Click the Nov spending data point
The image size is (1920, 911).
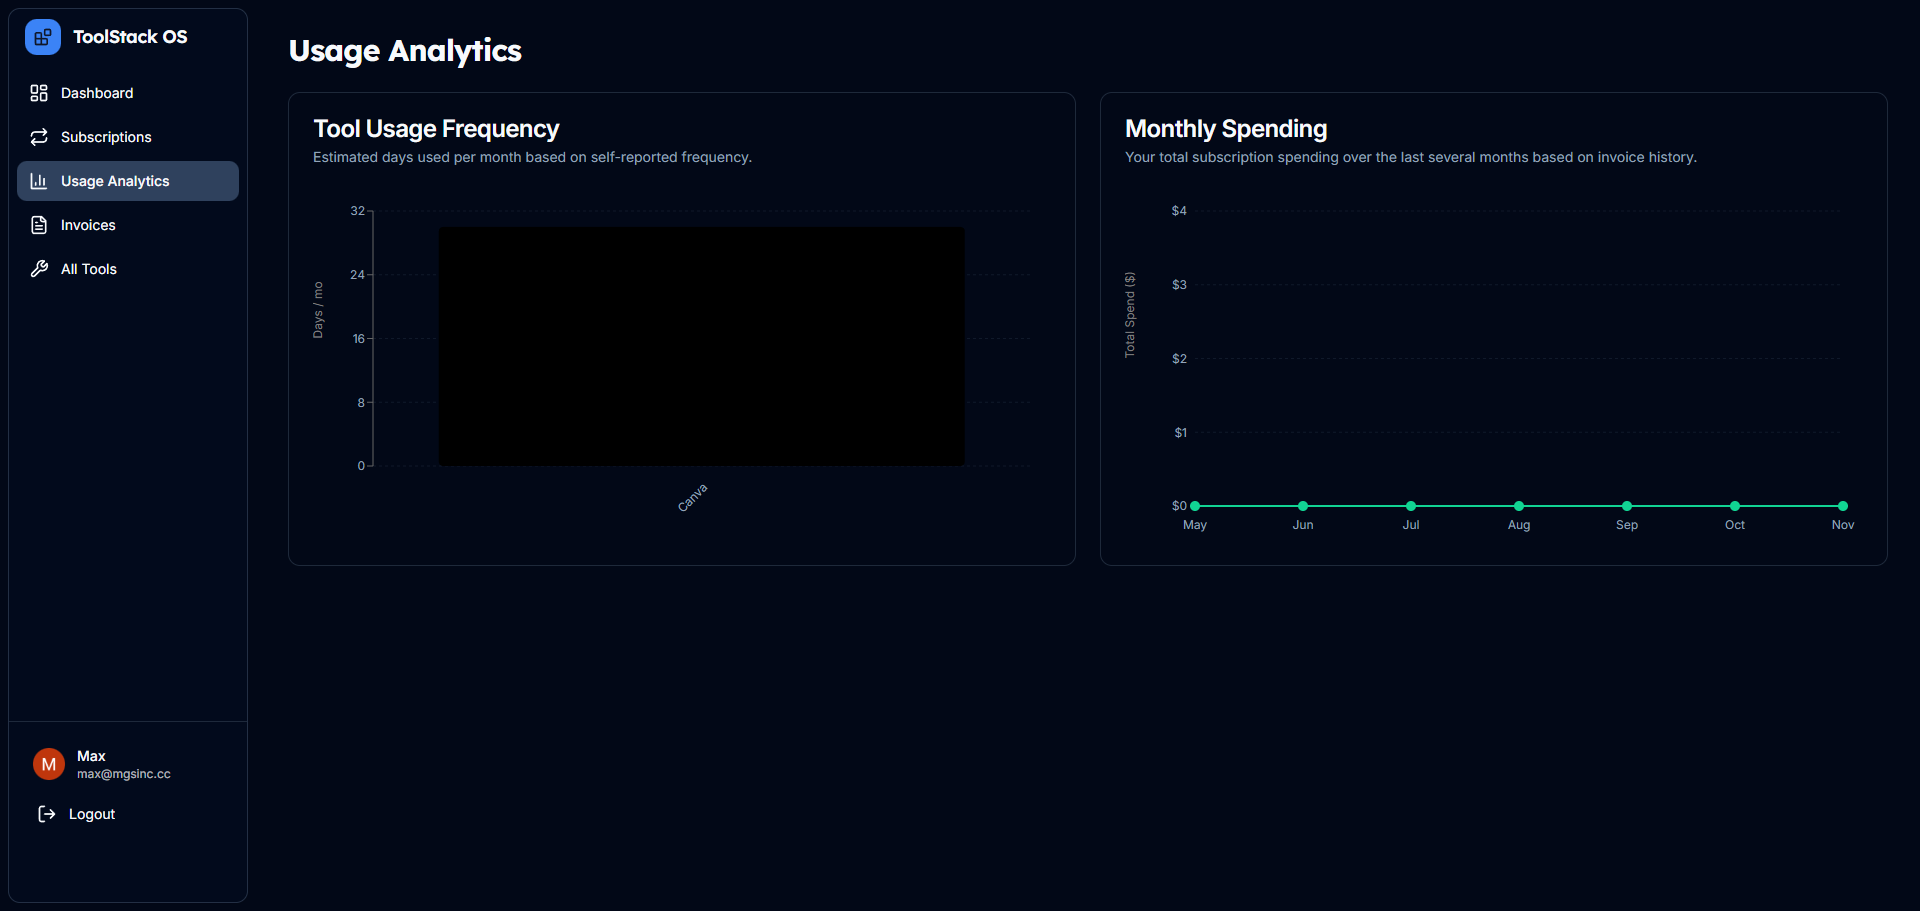tap(1843, 506)
